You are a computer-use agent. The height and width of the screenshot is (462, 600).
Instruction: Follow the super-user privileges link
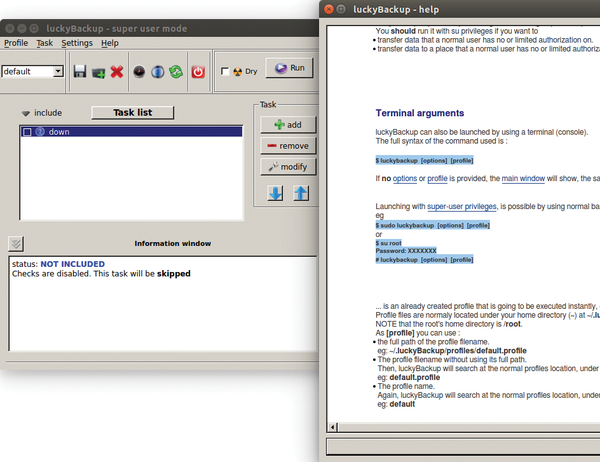[x=462, y=206]
